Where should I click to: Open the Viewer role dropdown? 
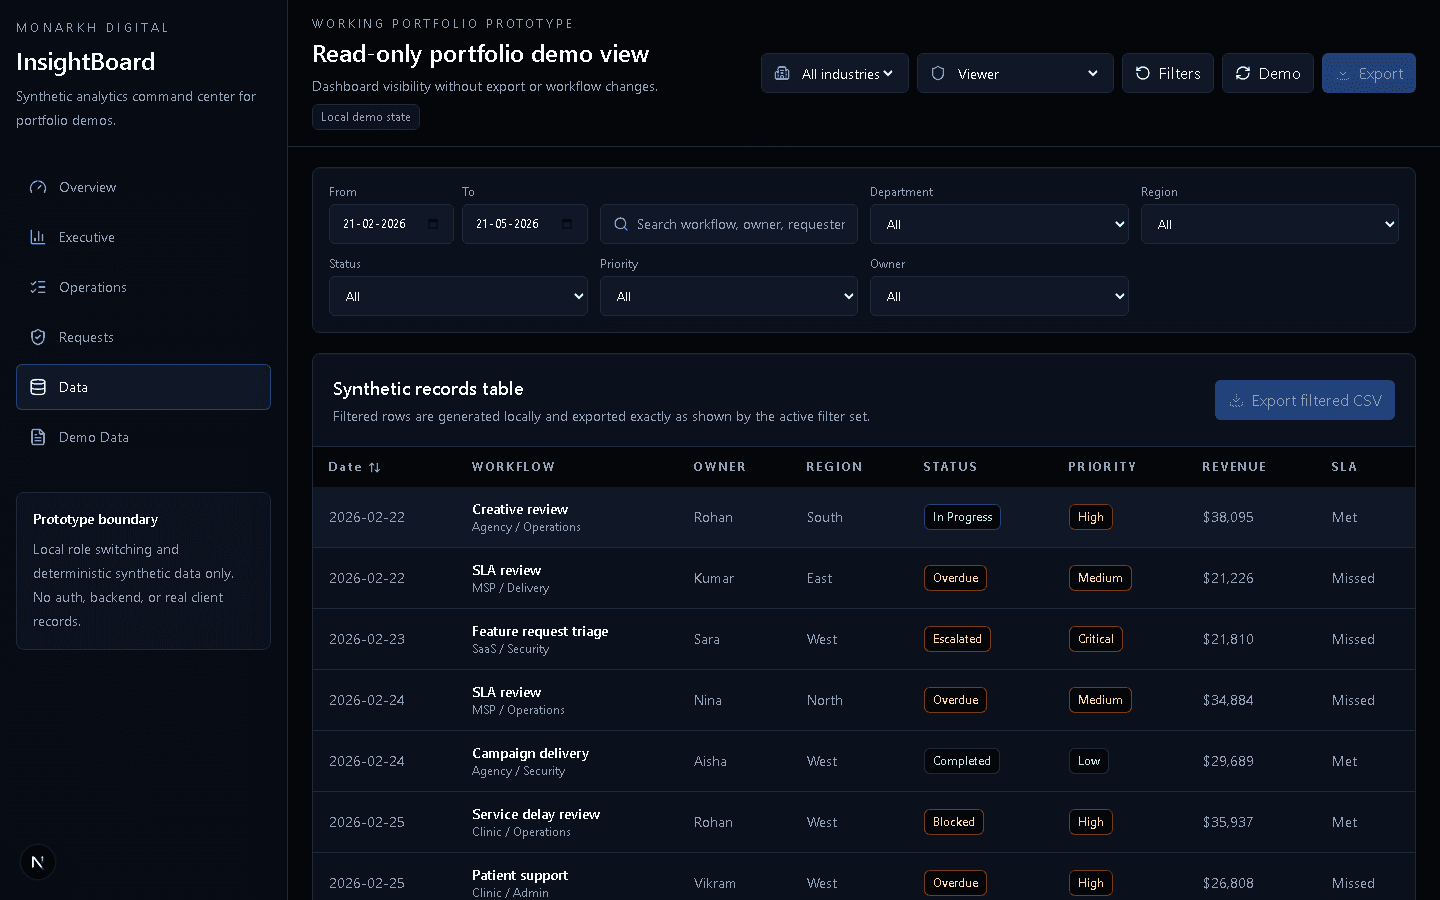click(x=1015, y=73)
